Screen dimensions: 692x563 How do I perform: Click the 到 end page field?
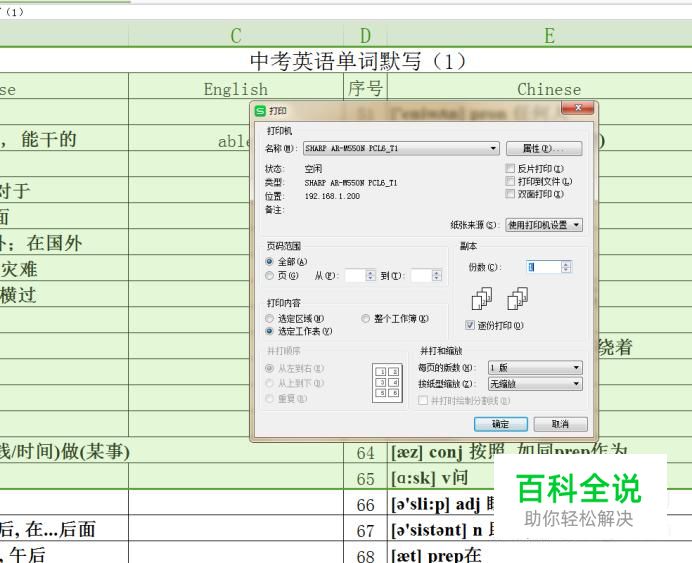tap(421, 275)
